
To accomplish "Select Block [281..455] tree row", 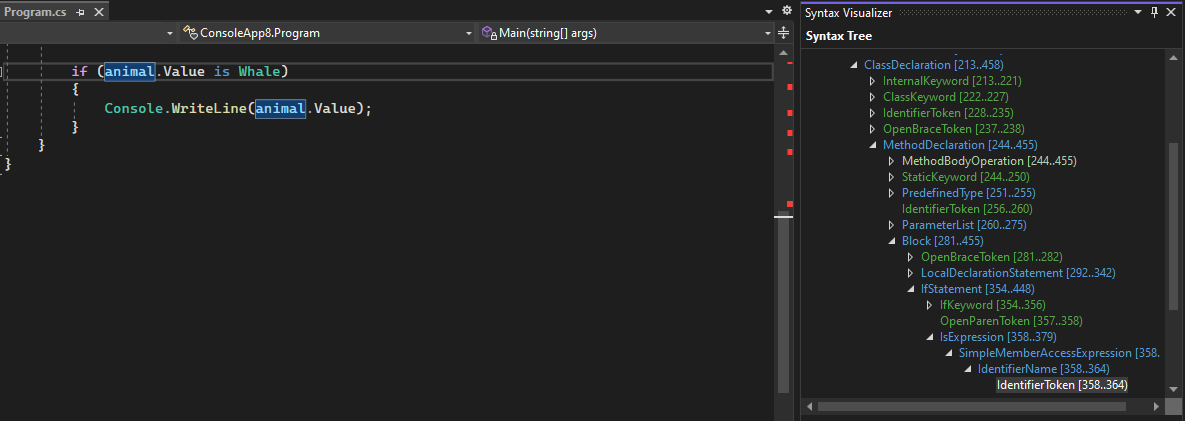I will pyautogui.click(x=942, y=241).
